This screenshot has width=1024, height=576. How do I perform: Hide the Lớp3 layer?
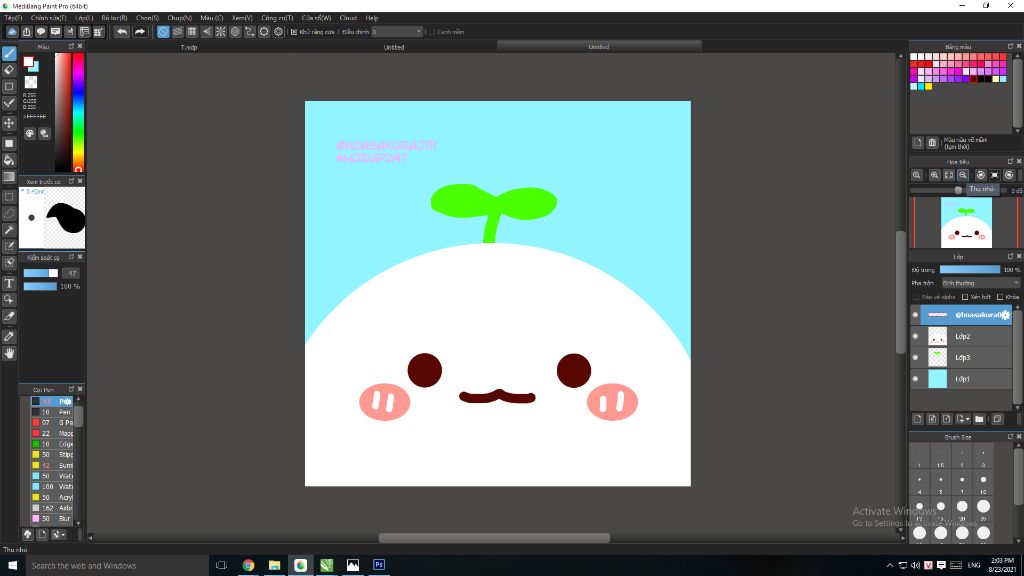pyautogui.click(x=916, y=357)
